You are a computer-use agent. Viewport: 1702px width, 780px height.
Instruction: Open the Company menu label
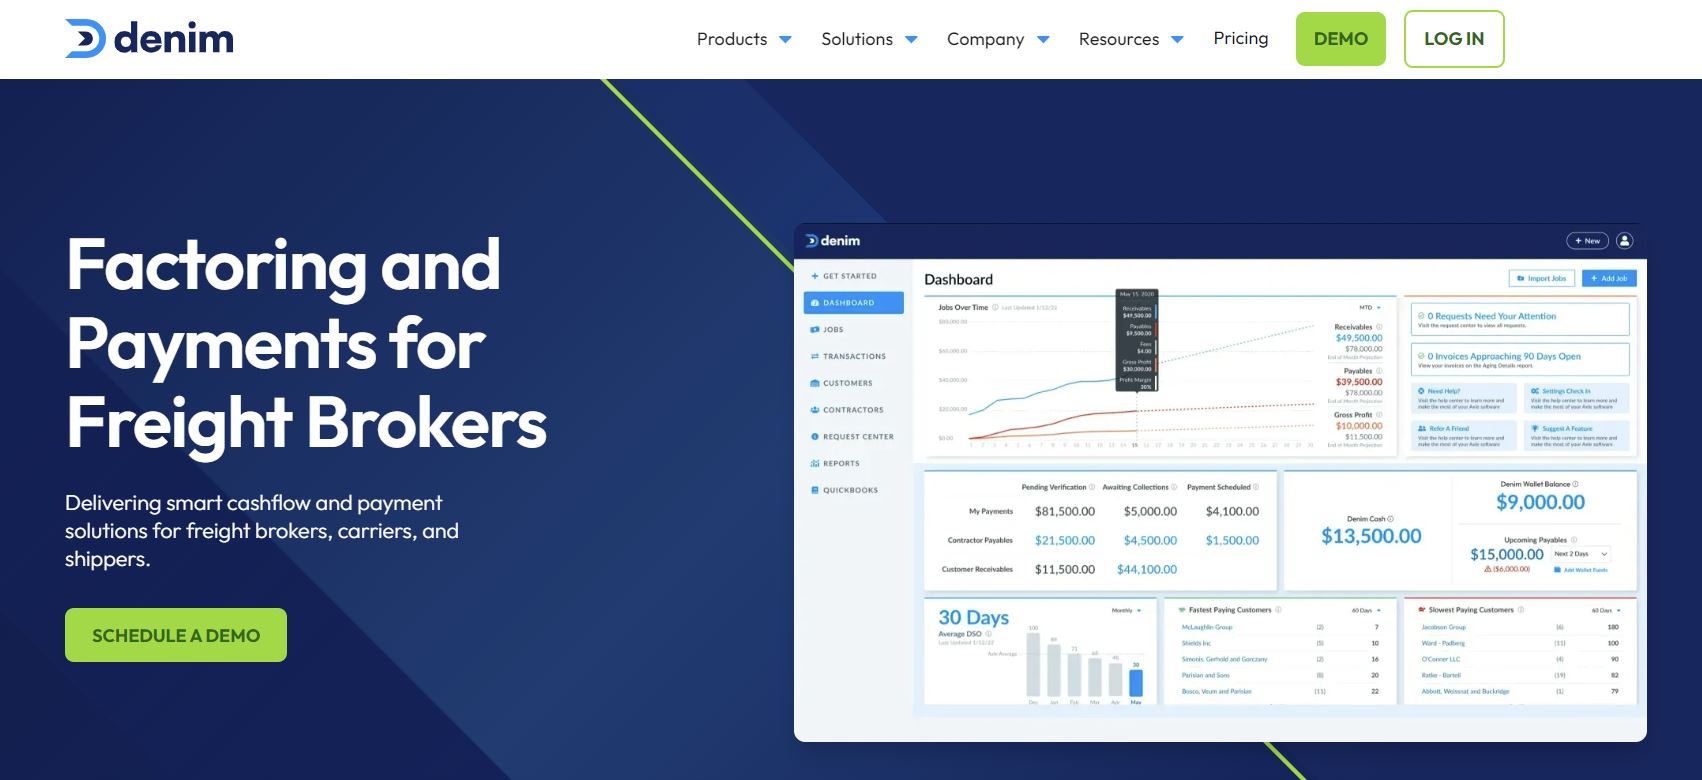tap(985, 39)
